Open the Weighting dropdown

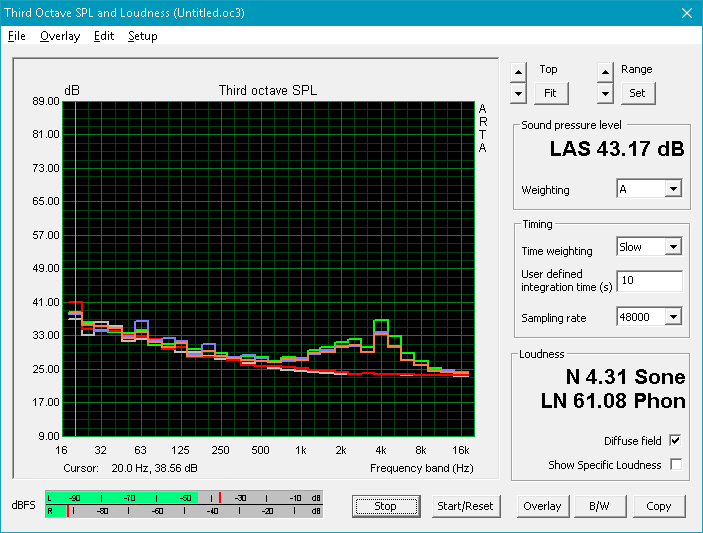click(x=673, y=189)
